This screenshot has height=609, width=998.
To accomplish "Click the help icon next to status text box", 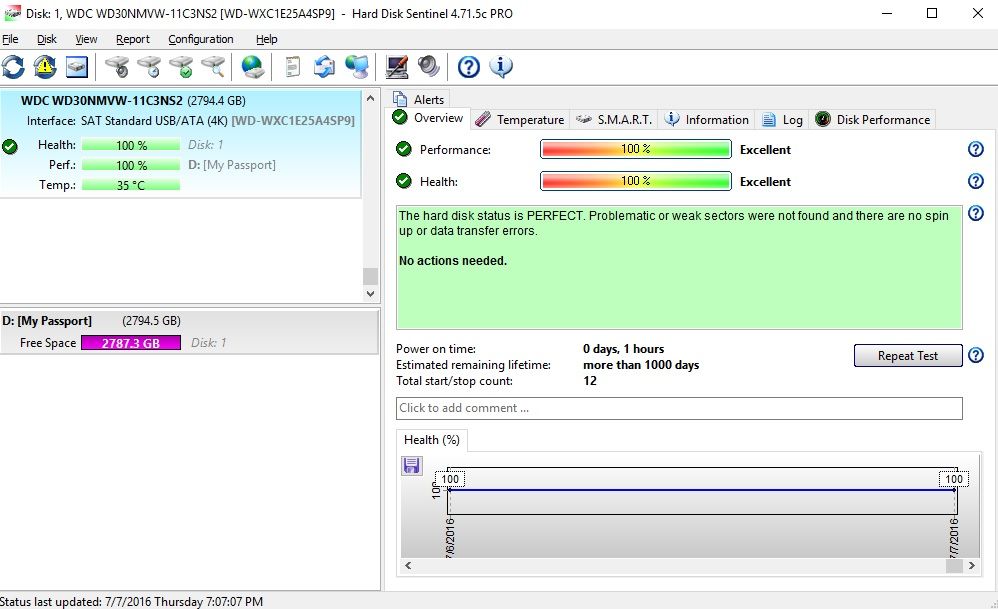I will pyautogui.click(x=976, y=213).
